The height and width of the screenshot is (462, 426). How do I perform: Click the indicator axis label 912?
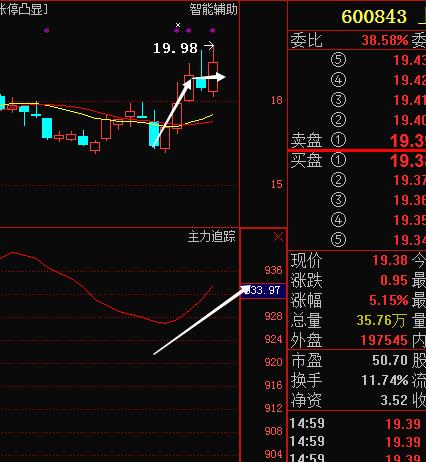point(273,408)
